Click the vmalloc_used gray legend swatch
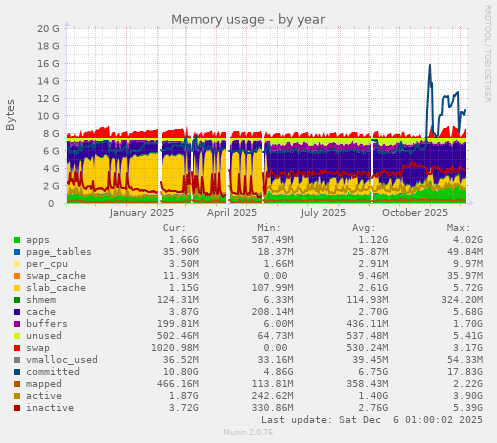497x443 pixels. coord(17,360)
